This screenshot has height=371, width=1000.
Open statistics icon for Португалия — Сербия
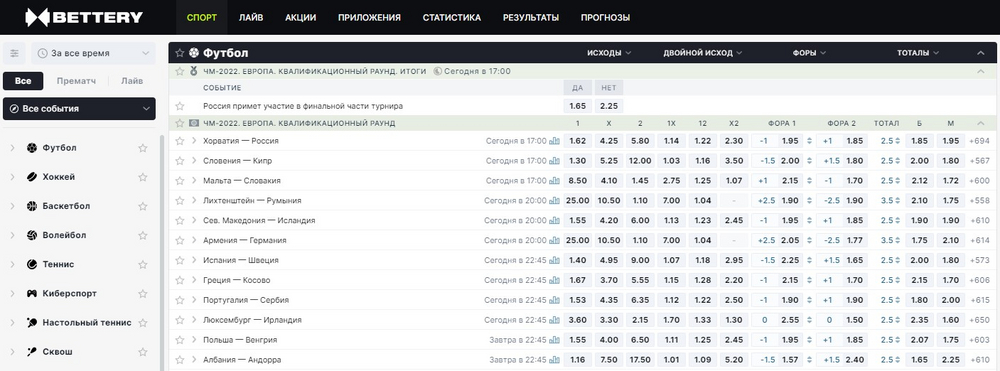pos(554,300)
